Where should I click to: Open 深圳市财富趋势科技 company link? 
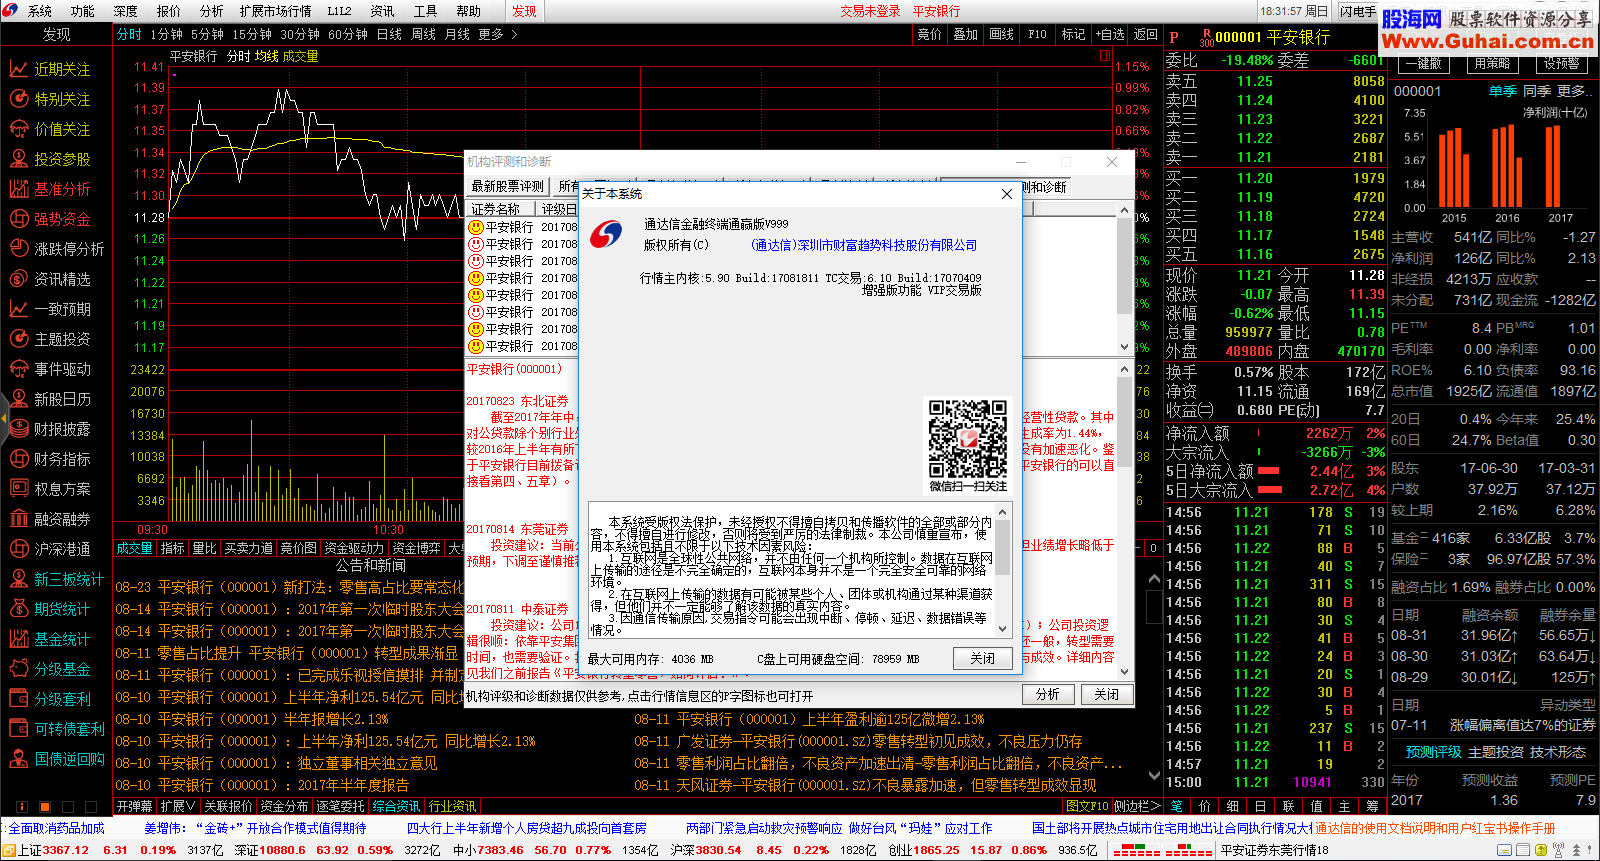point(864,245)
